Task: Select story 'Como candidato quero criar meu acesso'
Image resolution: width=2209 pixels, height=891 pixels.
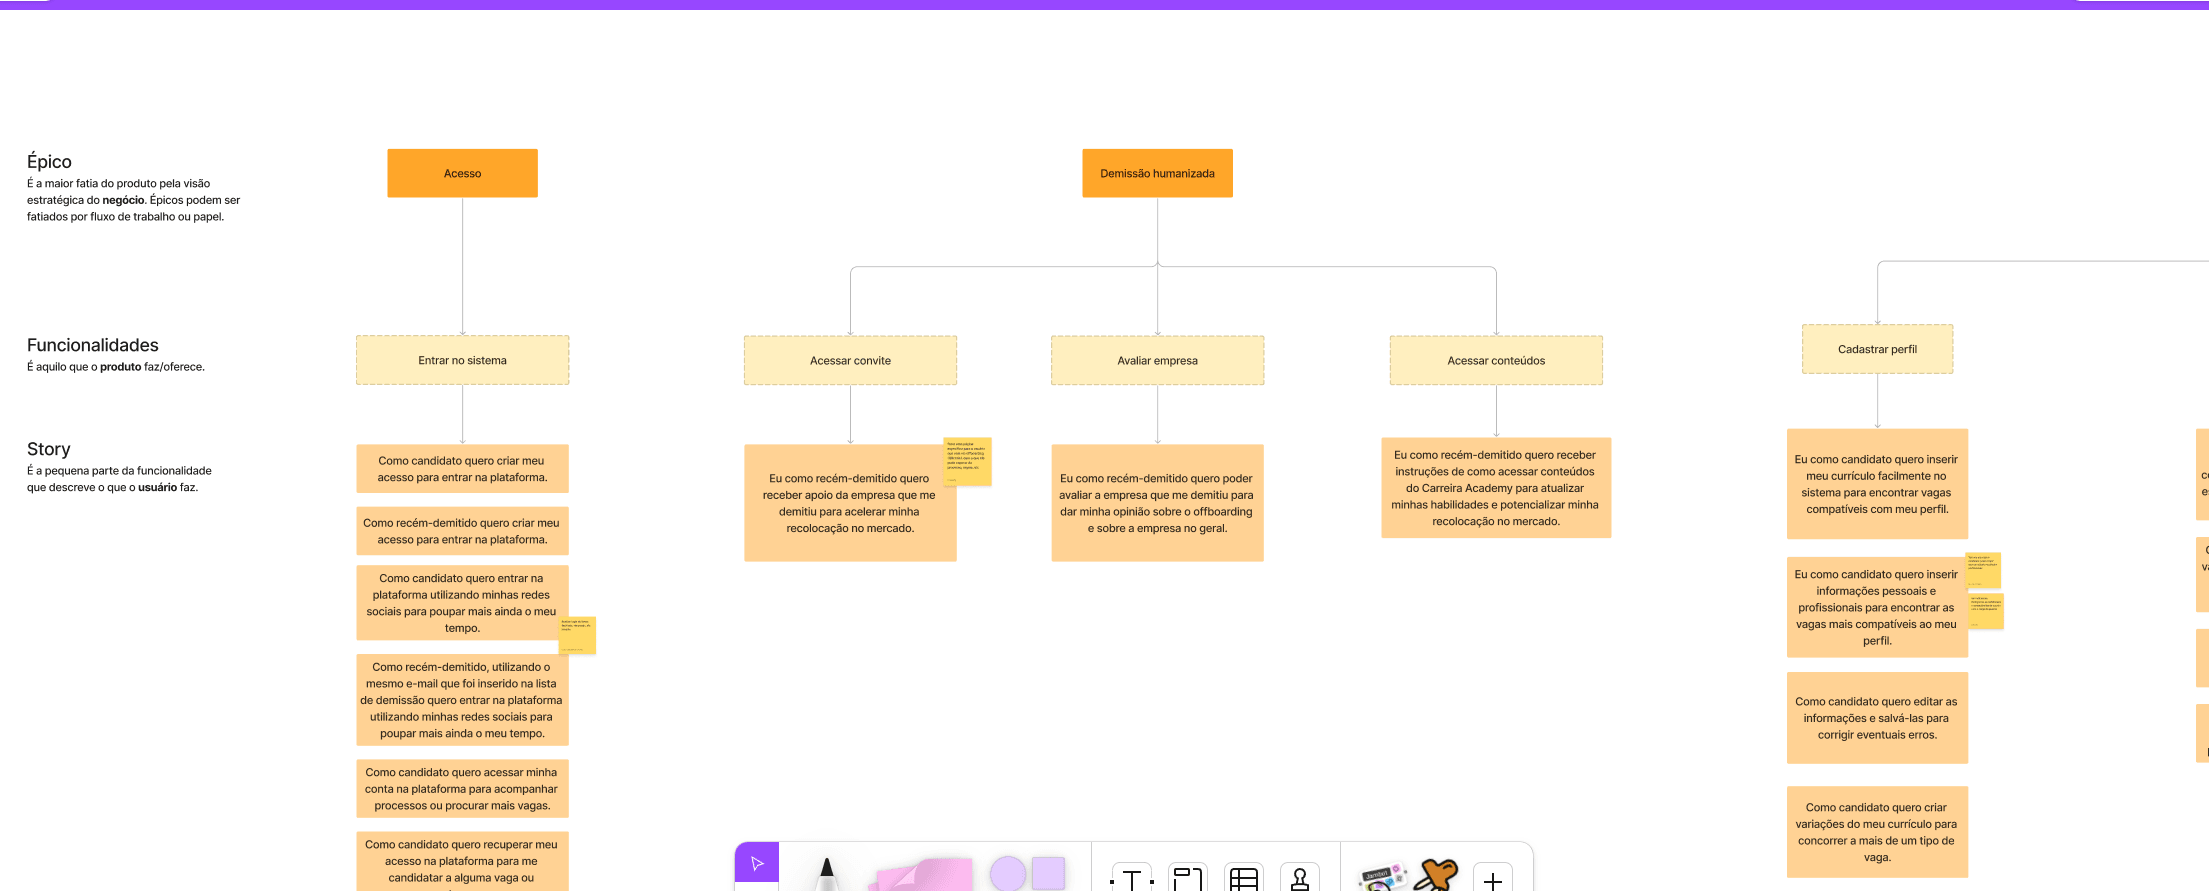Action: point(462,469)
